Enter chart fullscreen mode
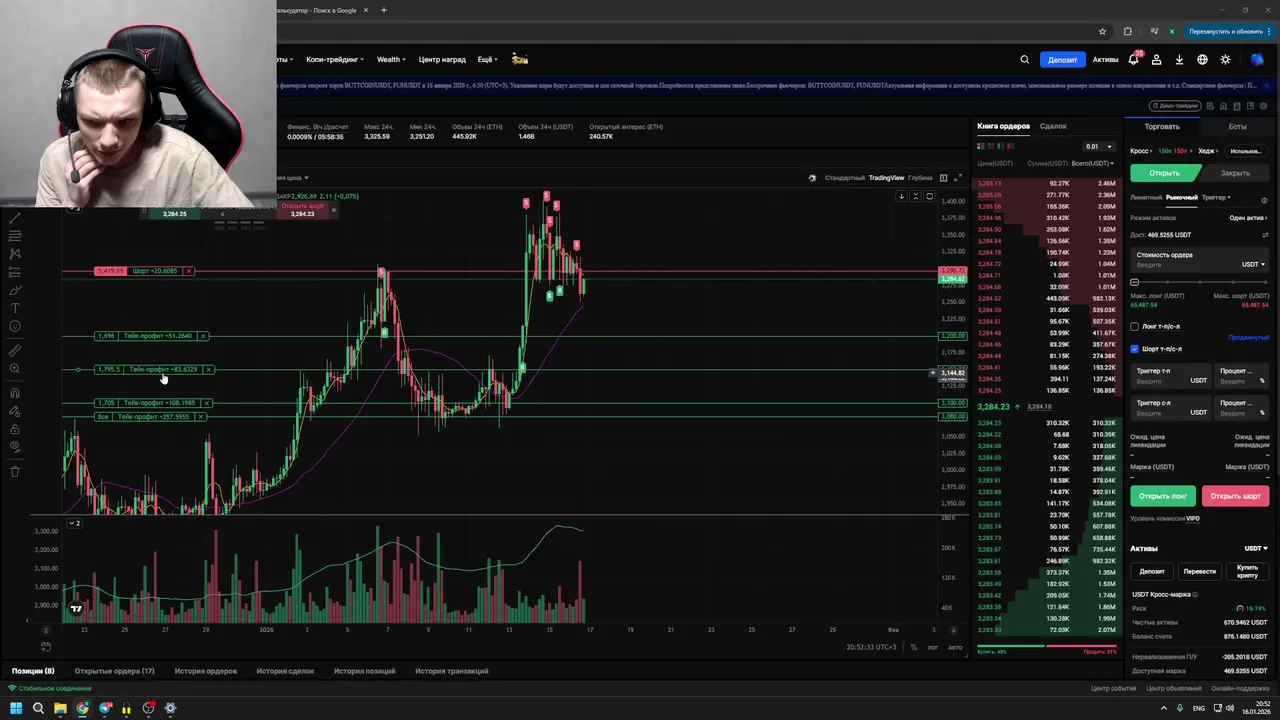The height and width of the screenshot is (720, 1280). (x=958, y=178)
